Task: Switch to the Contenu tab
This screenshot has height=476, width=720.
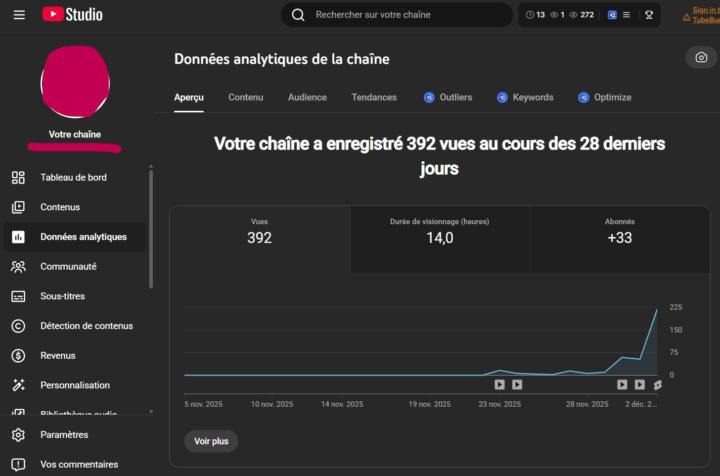Action: click(246, 97)
